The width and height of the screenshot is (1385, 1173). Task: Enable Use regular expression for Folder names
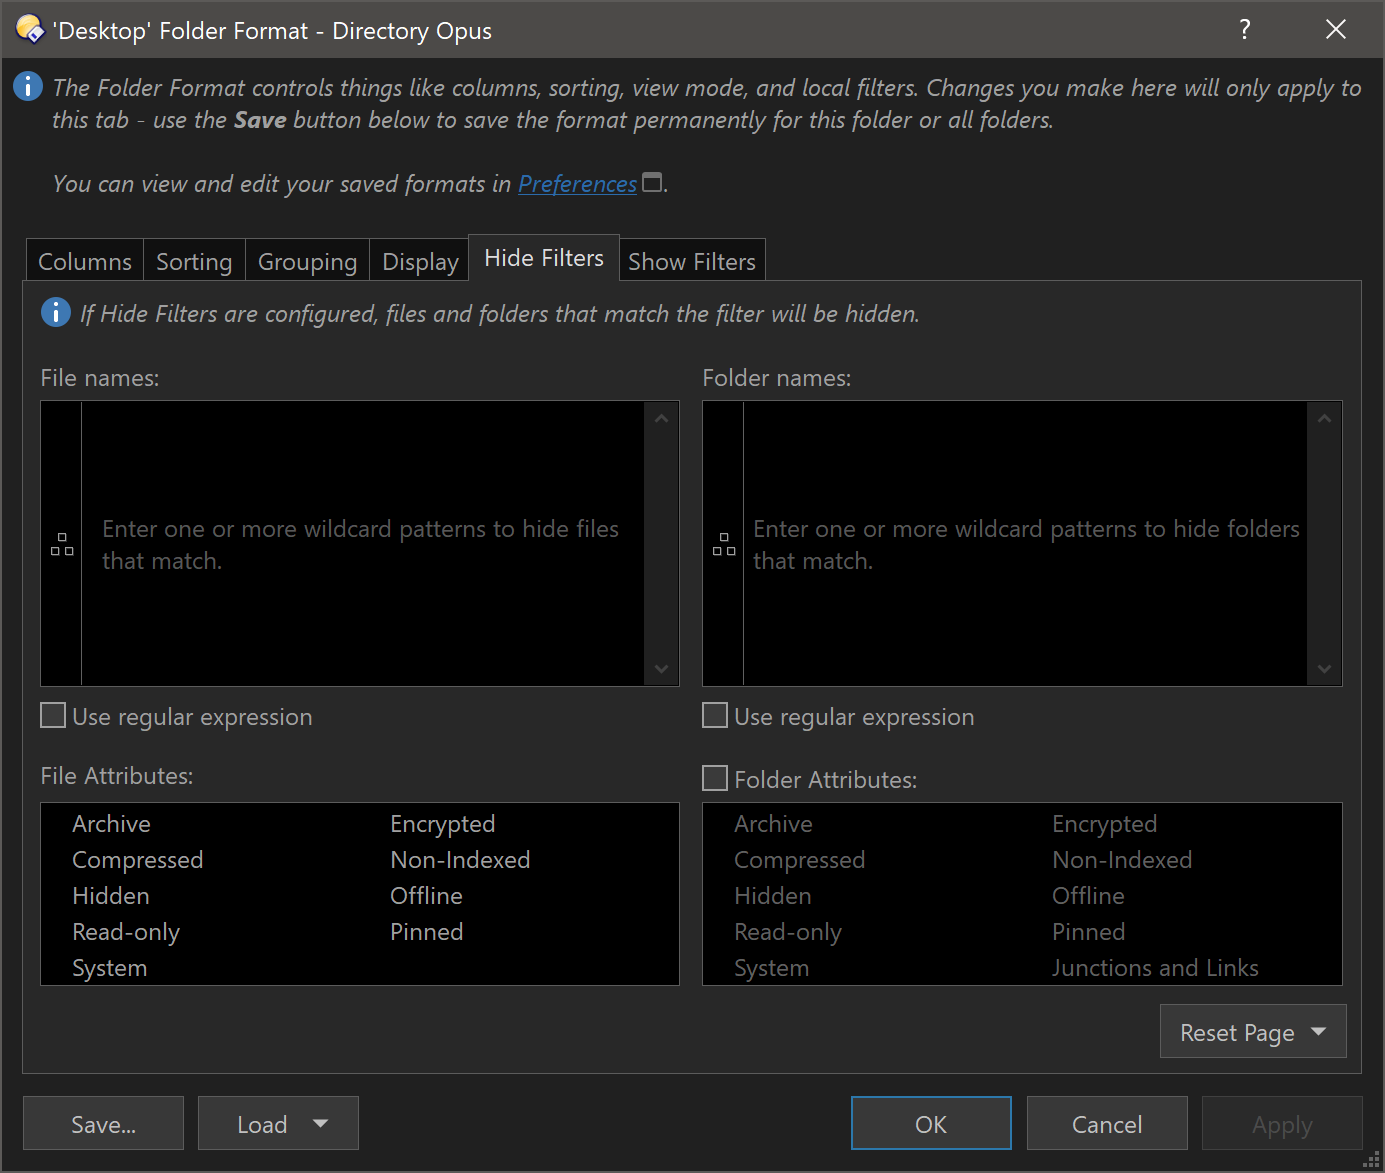[x=715, y=715]
